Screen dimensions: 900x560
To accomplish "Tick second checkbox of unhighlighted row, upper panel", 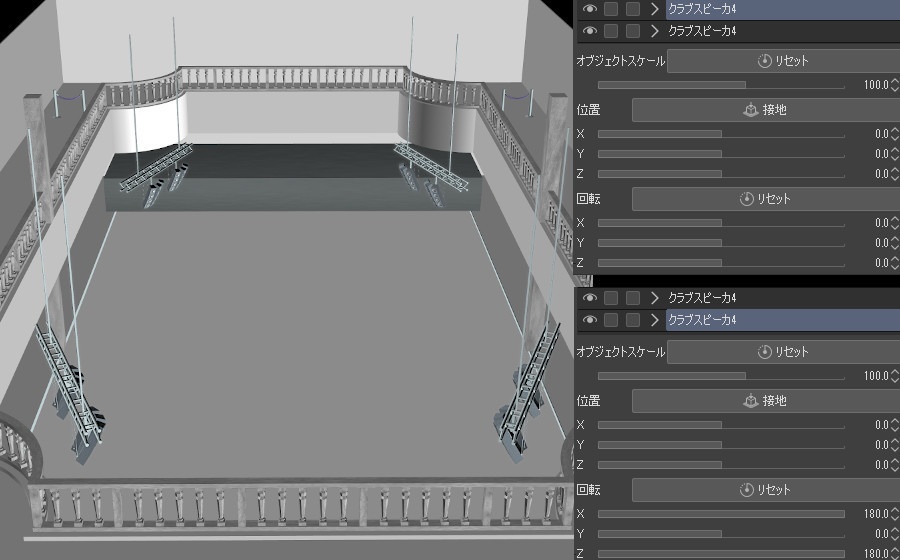I will 633,31.
